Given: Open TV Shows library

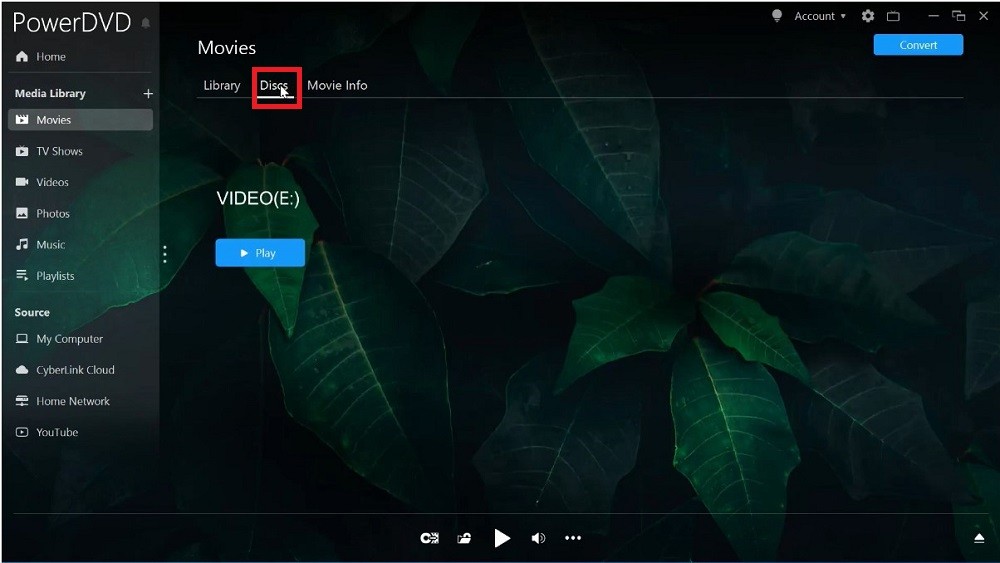Looking at the screenshot, I should (x=50, y=151).
